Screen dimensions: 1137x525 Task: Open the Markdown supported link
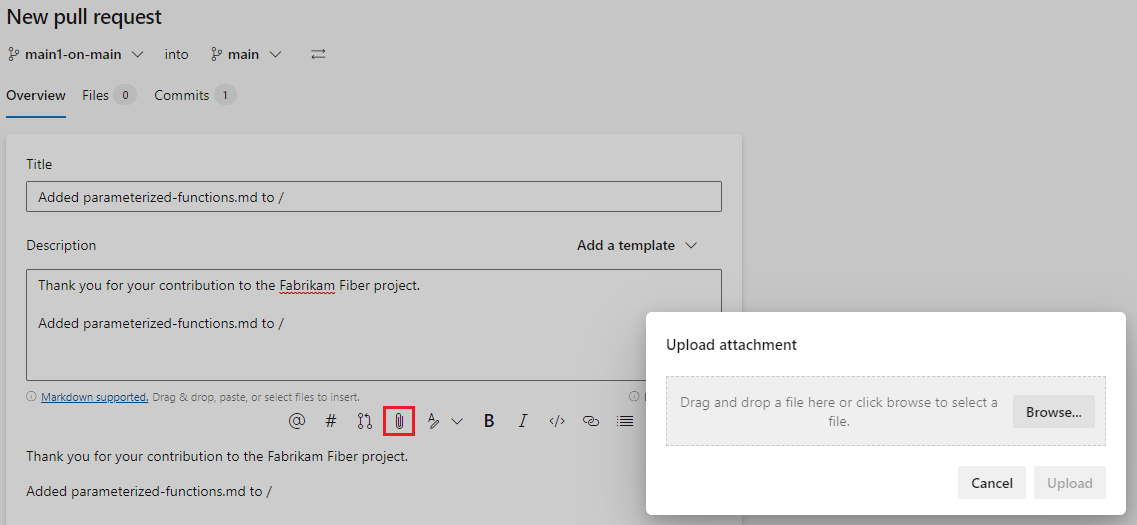[94, 397]
